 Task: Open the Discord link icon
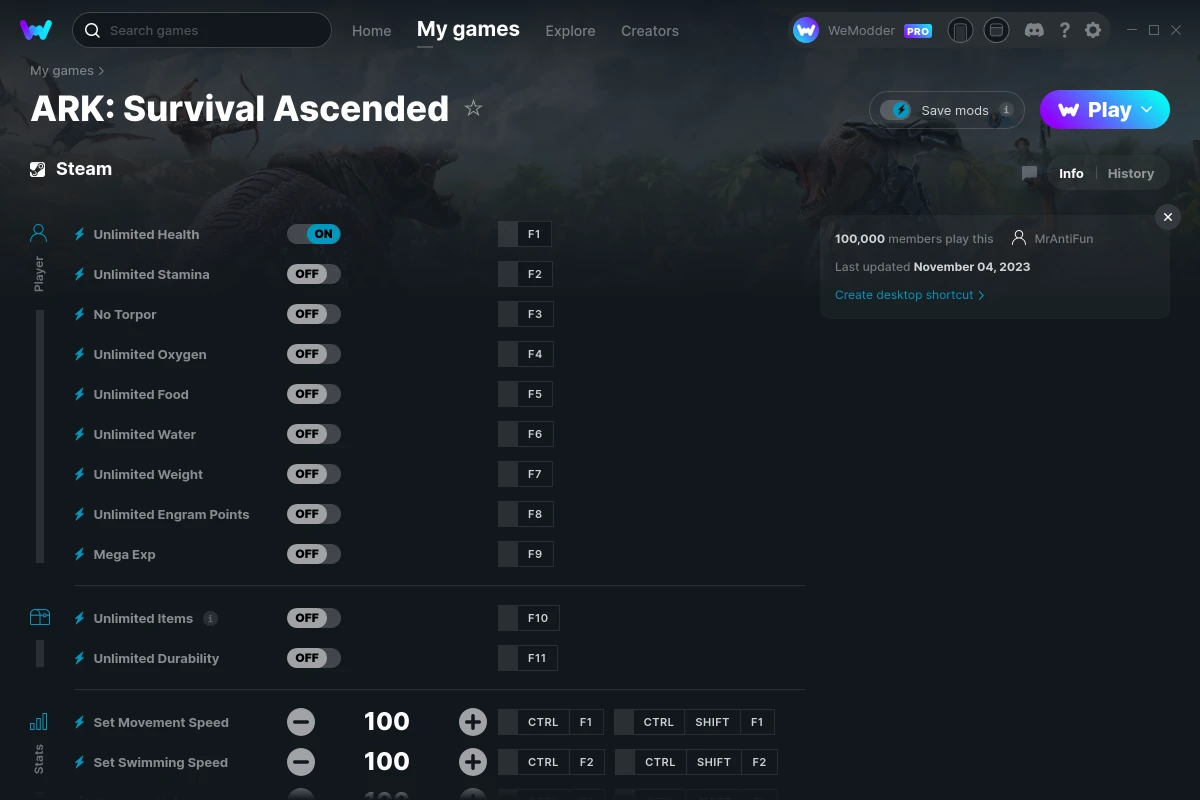click(1035, 30)
